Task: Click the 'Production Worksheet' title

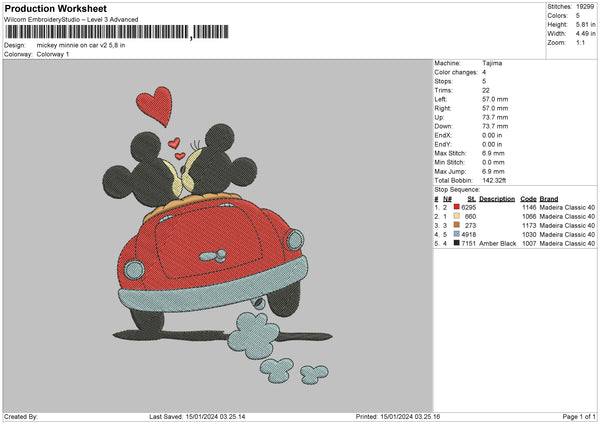Action: click(x=55, y=8)
